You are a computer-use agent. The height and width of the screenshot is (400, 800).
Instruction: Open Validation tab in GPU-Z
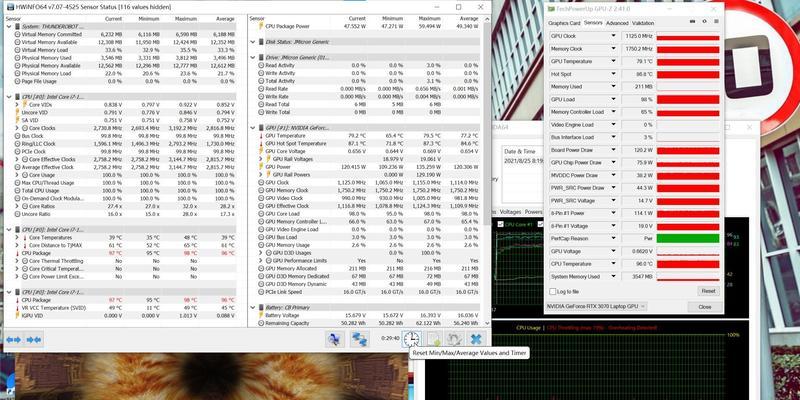pyautogui.click(x=642, y=23)
